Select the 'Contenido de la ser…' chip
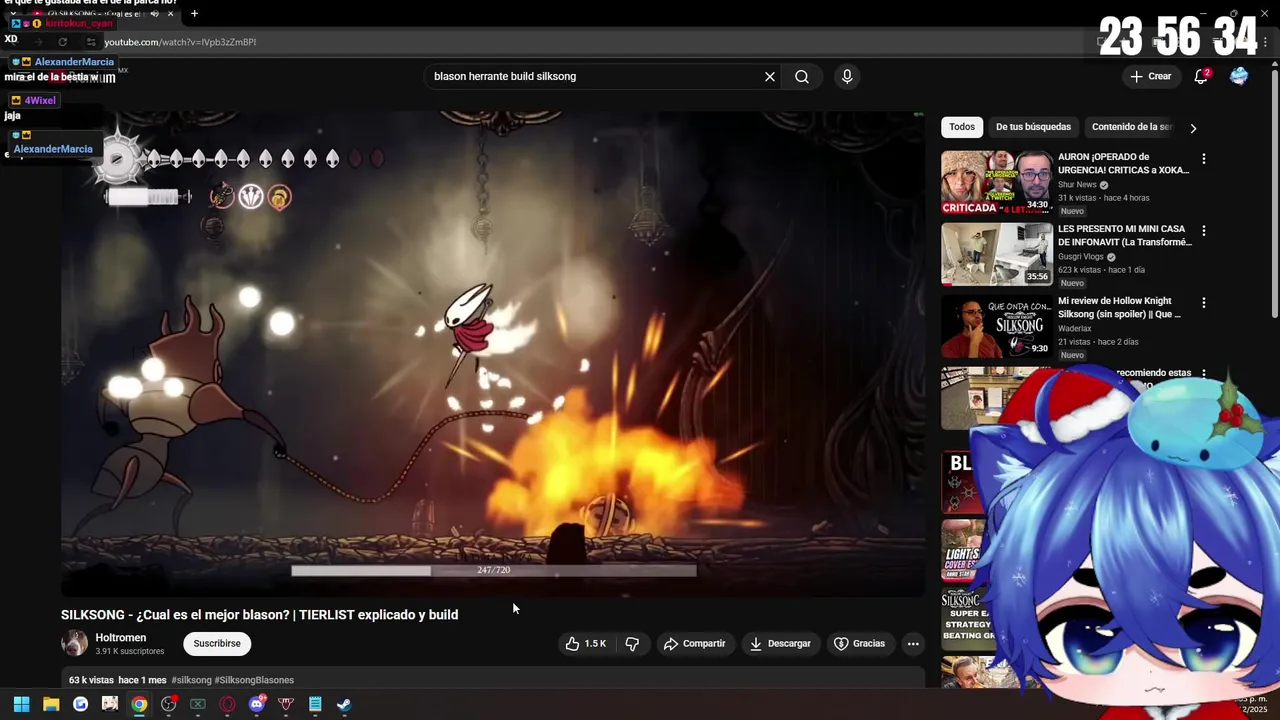 (x=1131, y=127)
